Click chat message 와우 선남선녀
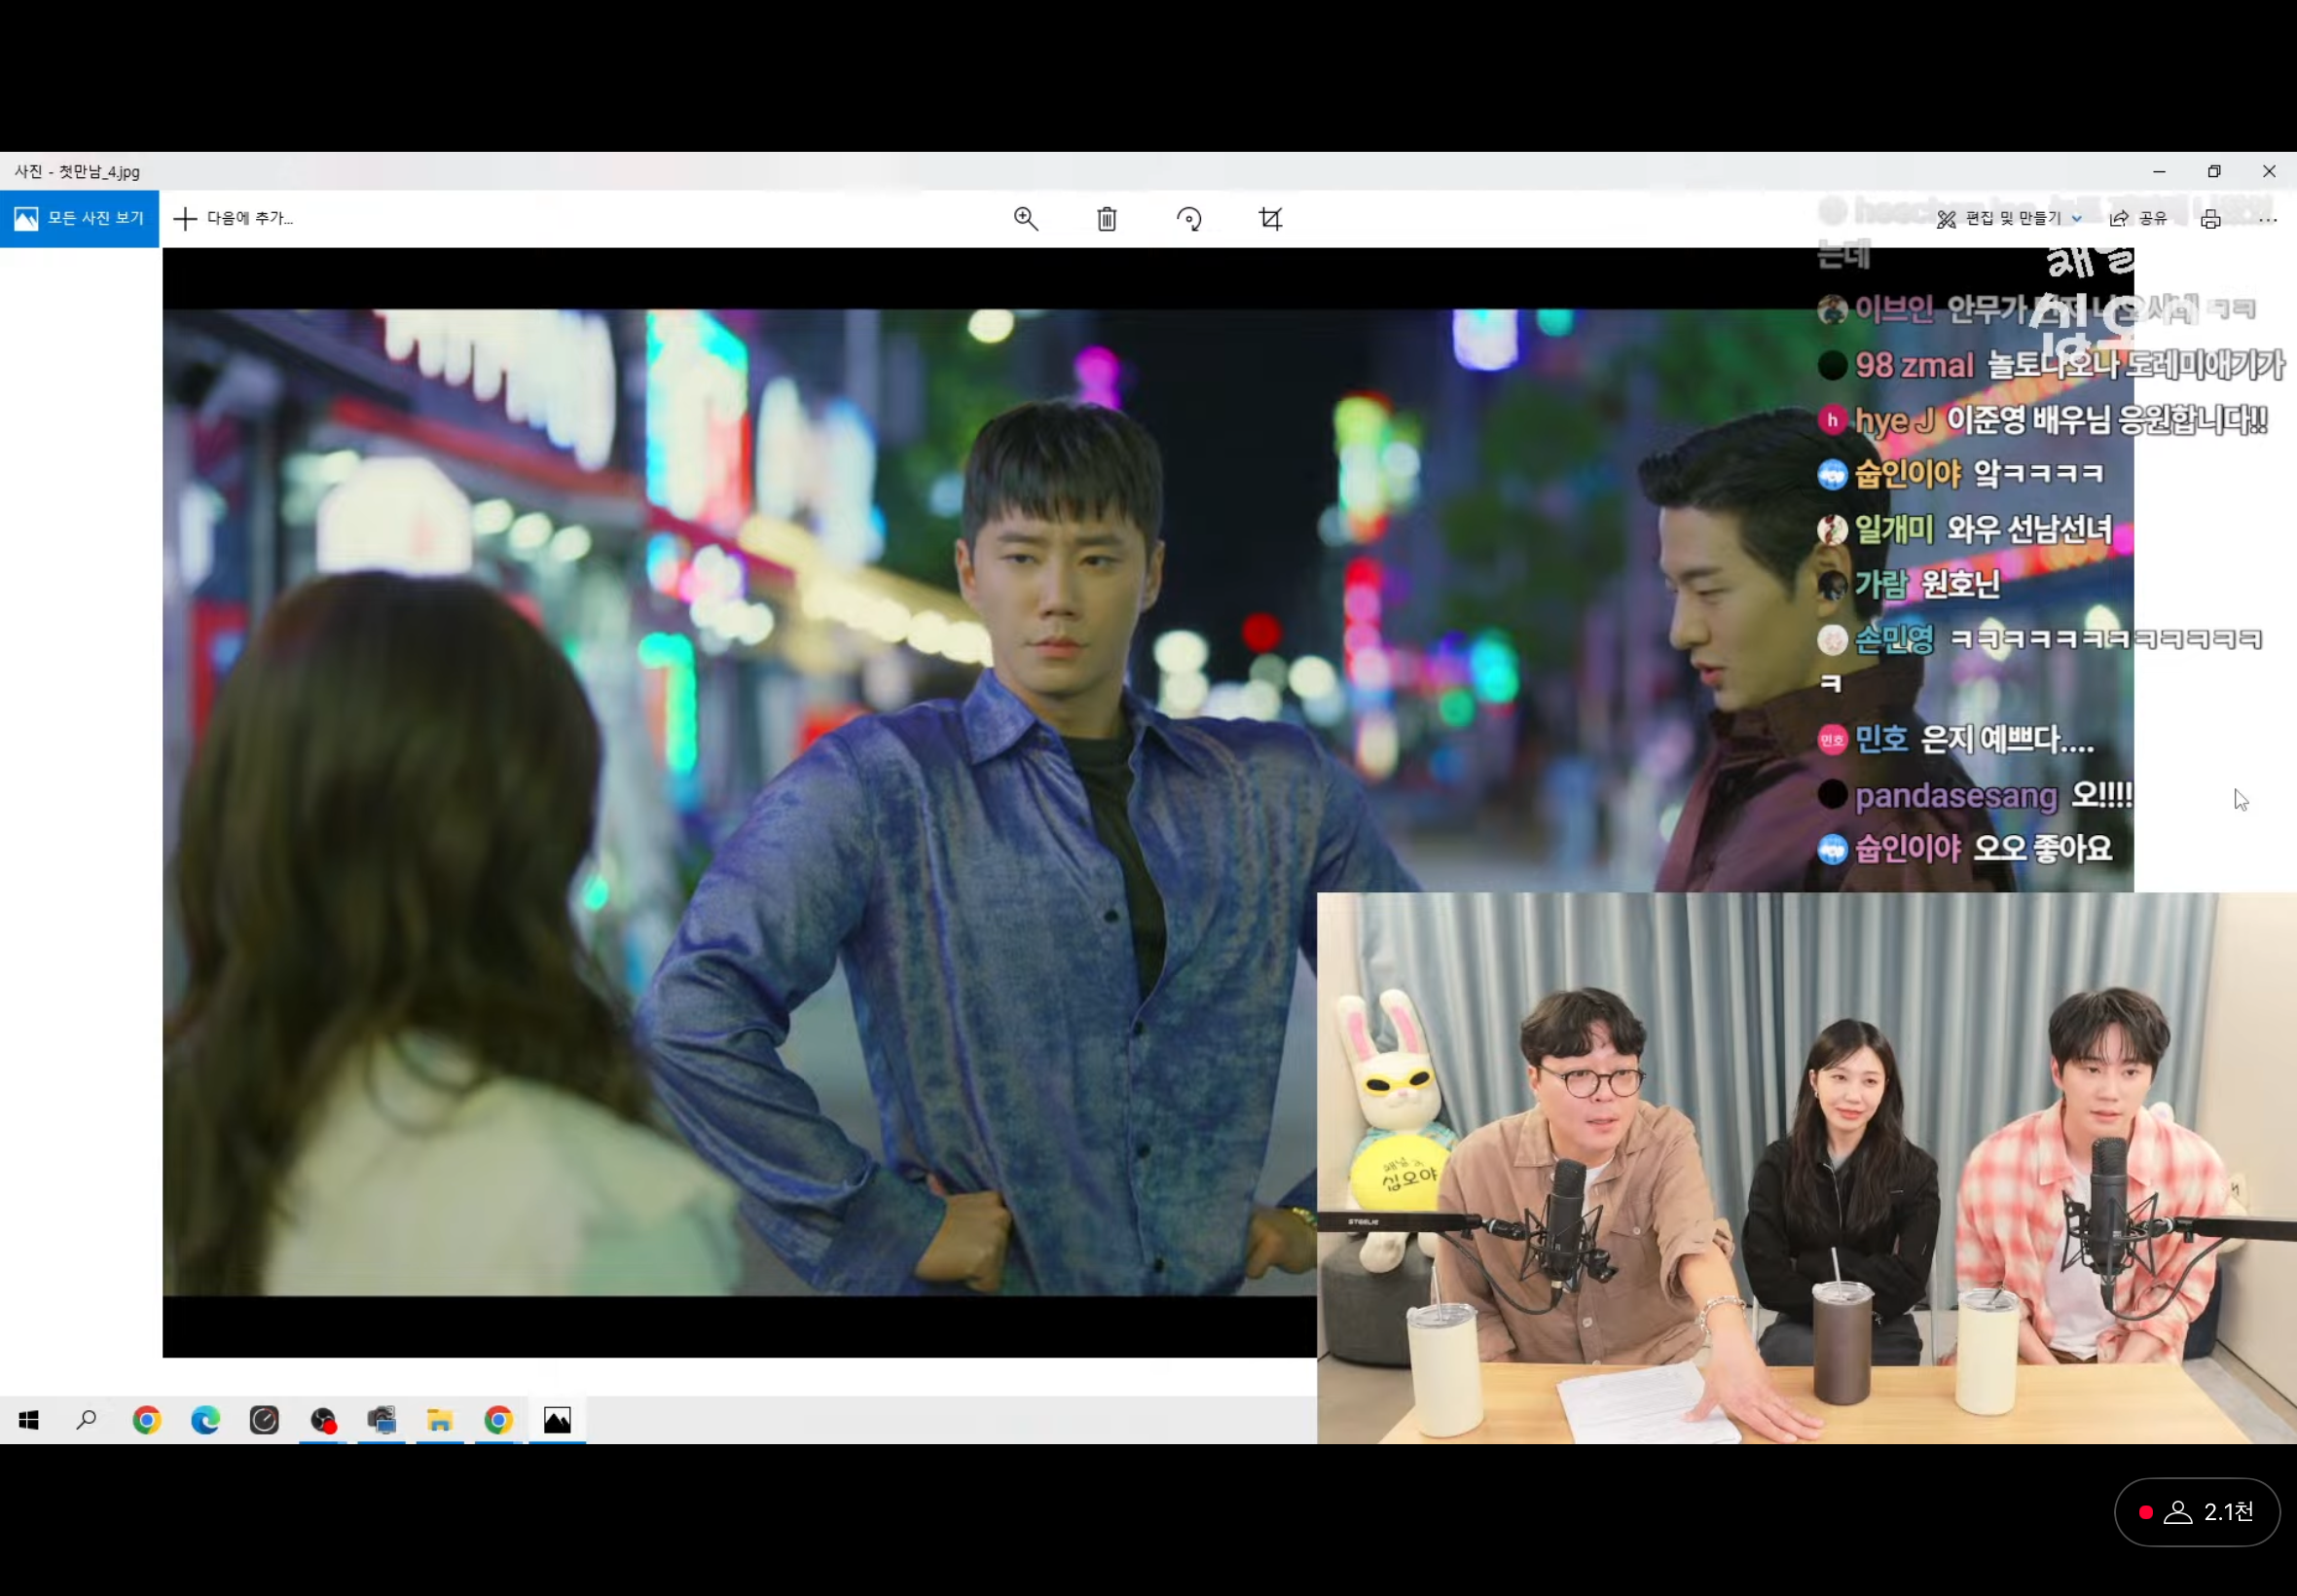 point(2029,529)
